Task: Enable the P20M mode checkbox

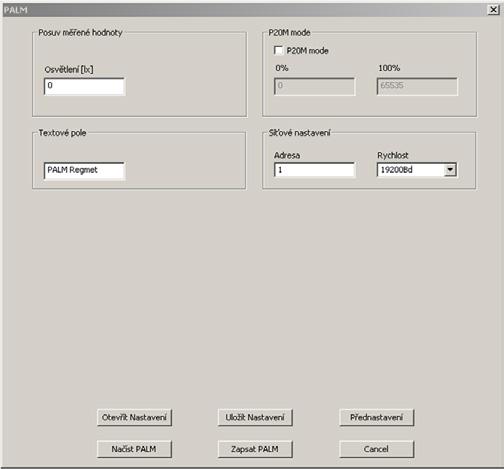Action: point(278,50)
